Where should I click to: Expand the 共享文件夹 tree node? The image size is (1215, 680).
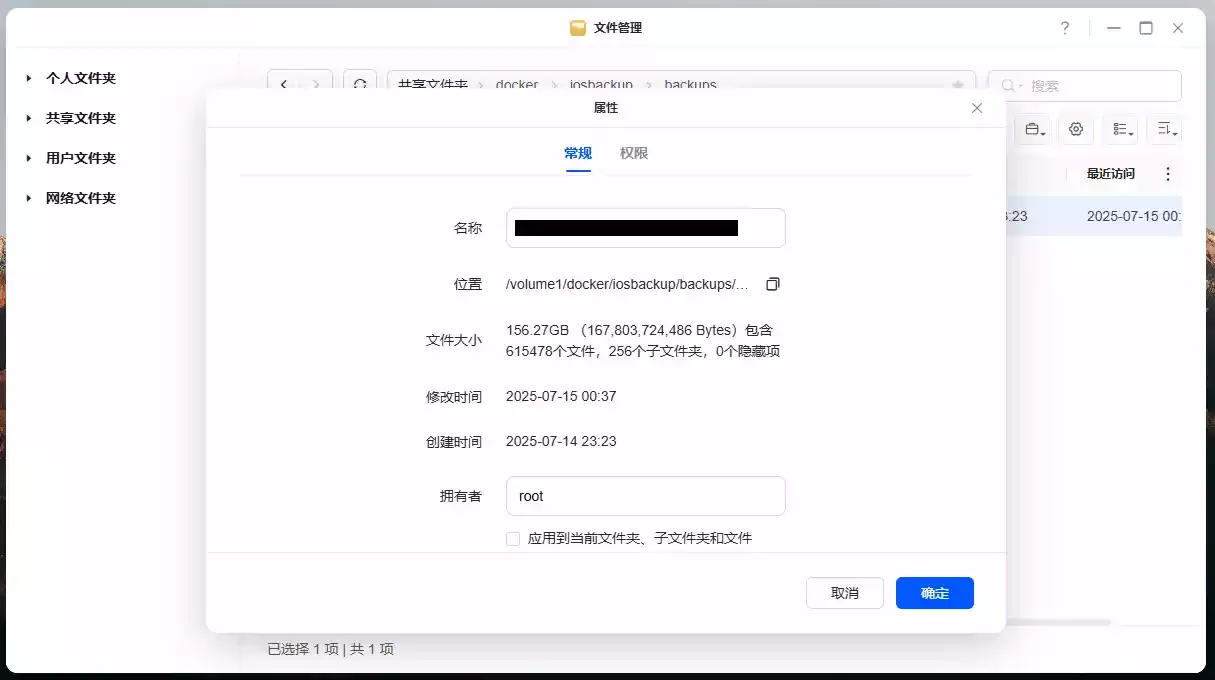point(29,118)
